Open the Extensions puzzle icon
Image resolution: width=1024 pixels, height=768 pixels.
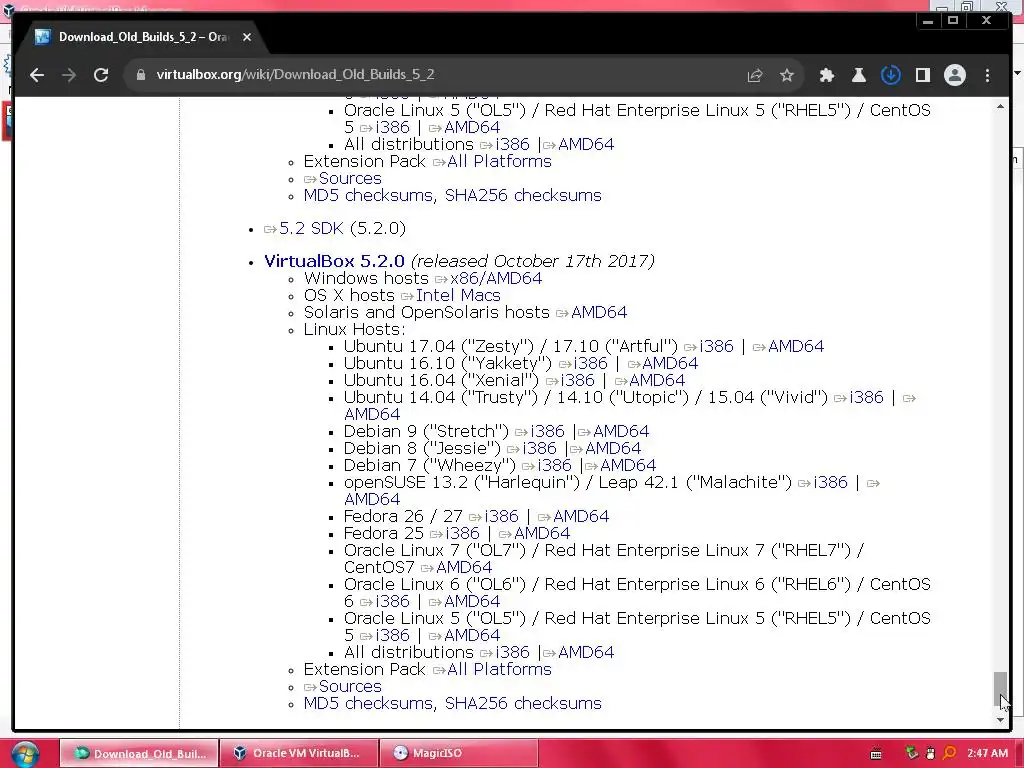tap(827, 75)
